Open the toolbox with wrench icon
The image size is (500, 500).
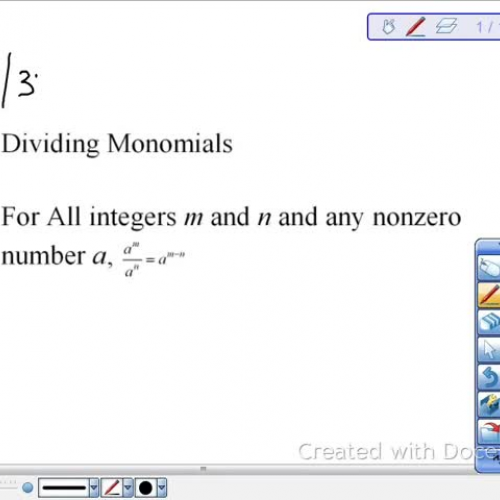[x=489, y=404]
